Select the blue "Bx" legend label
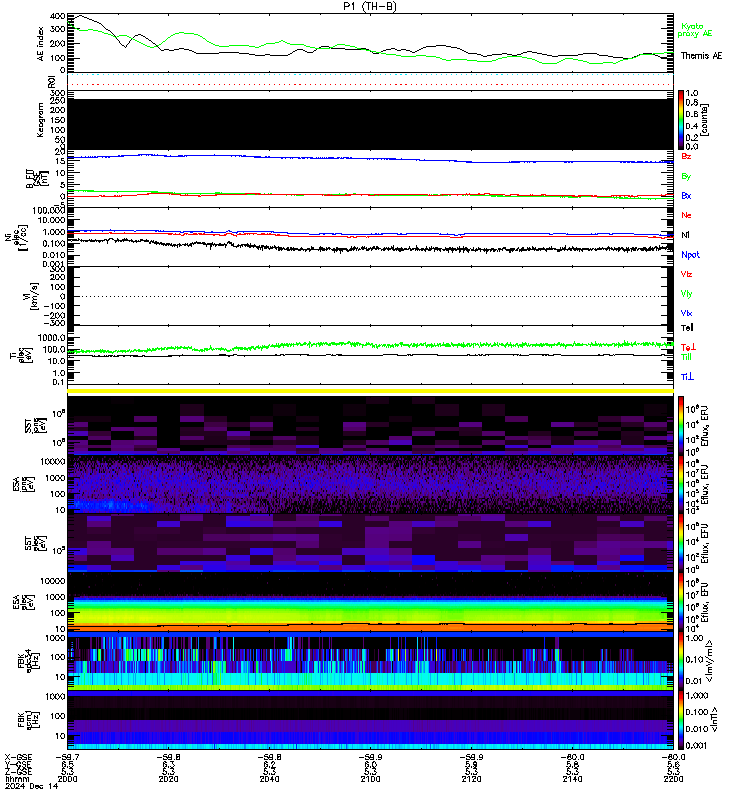Screen dimensions: 750x800 coord(686,195)
